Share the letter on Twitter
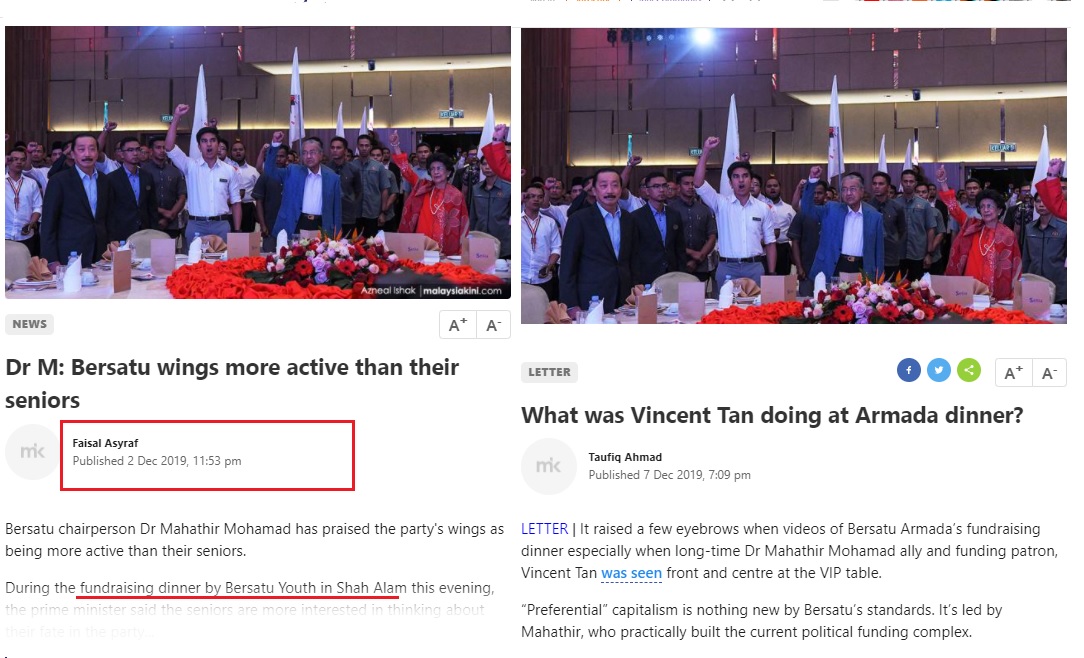1084x658 pixels. (x=939, y=370)
